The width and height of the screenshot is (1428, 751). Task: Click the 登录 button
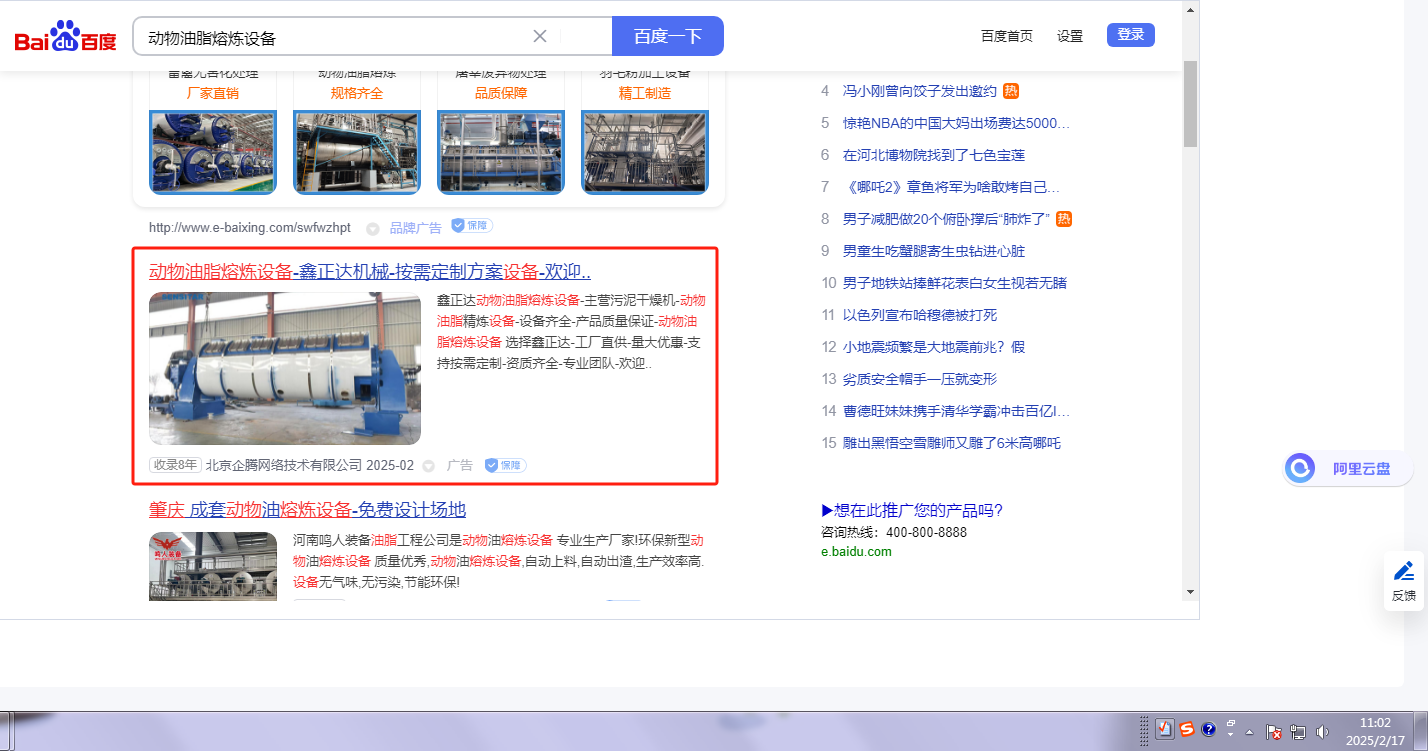point(1131,35)
